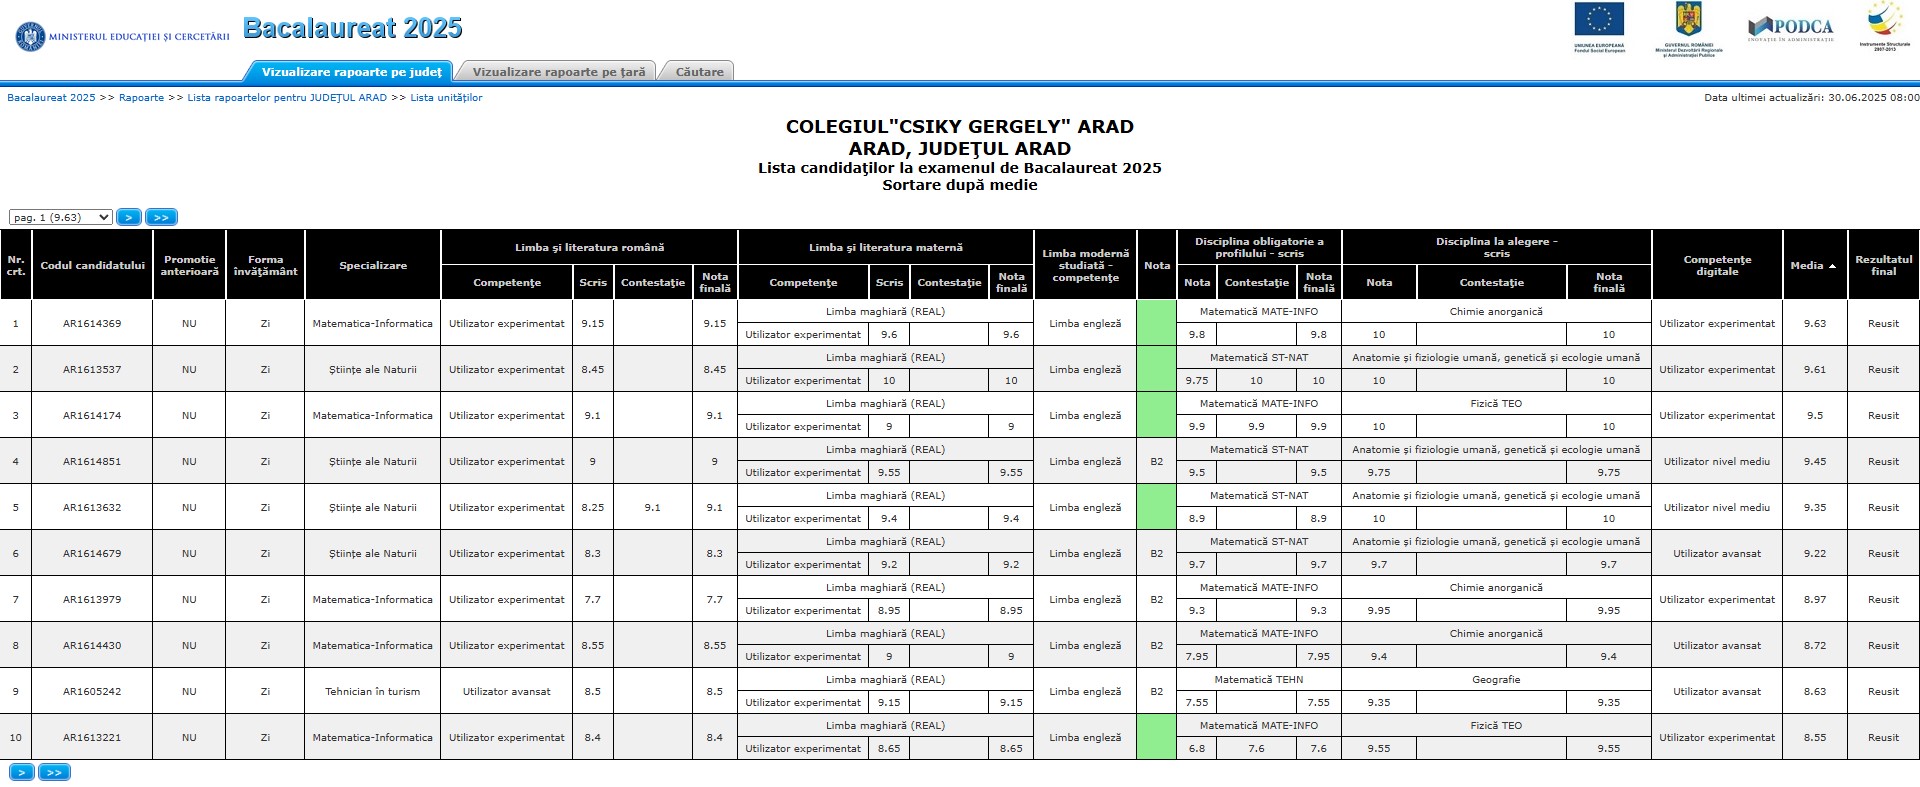Click the top next page arrow button
The width and height of the screenshot is (1920, 787).
129,217
